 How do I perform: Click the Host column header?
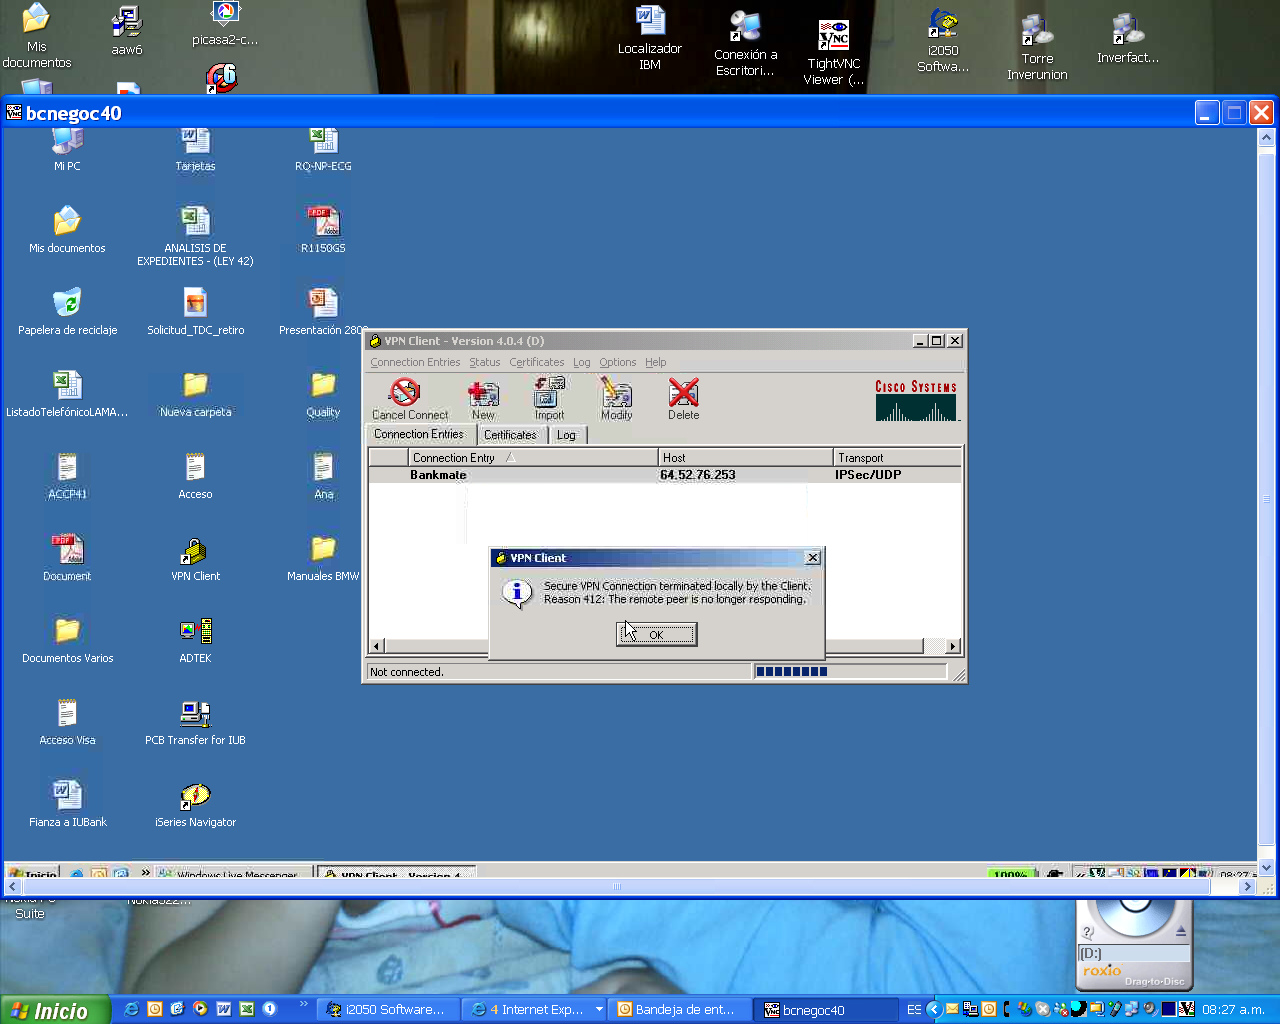tap(745, 457)
